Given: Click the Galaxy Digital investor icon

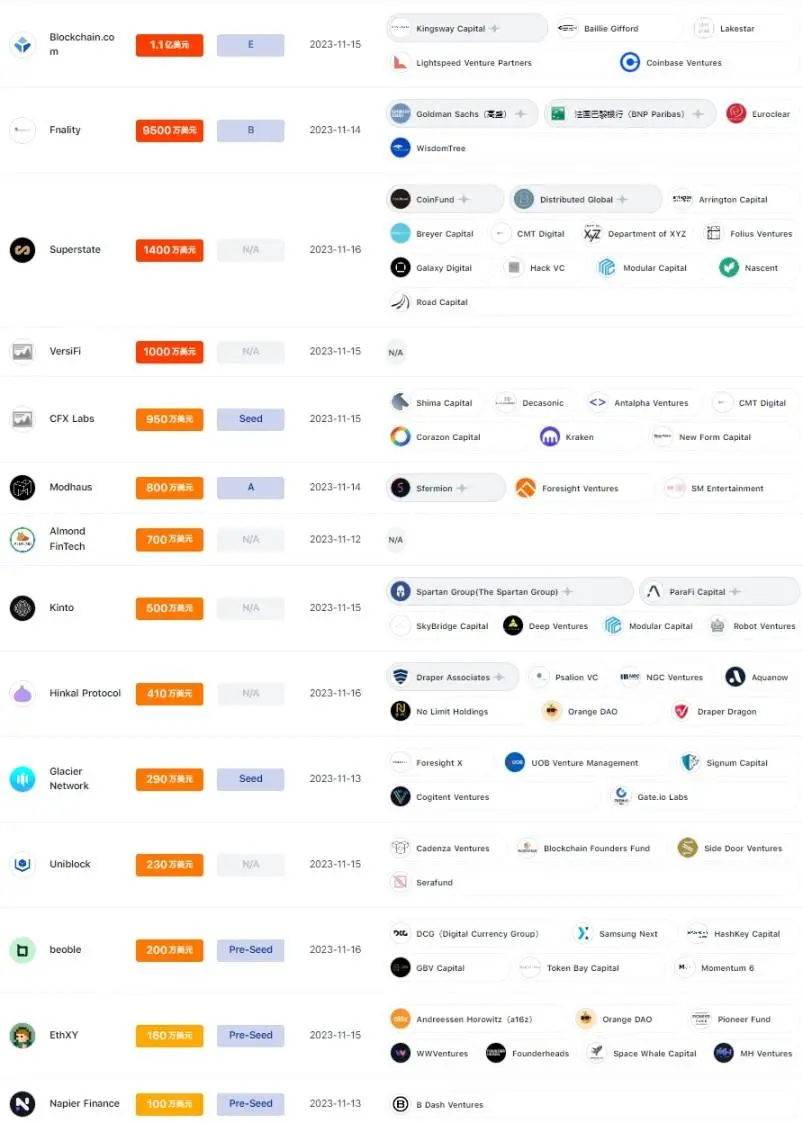Looking at the screenshot, I should [x=400, y=268].
